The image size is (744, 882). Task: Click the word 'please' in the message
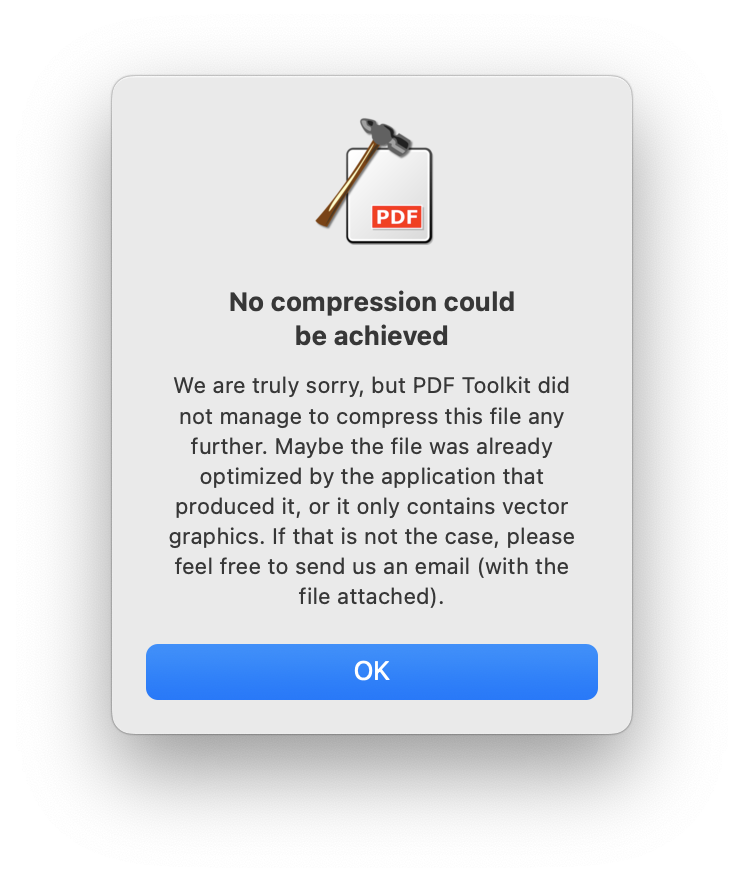coord(540,538)
